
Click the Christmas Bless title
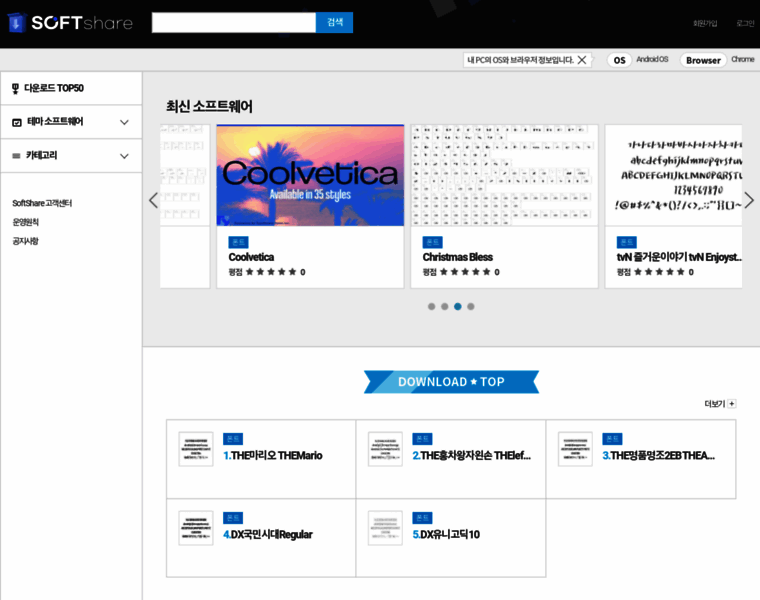pyautogui.click(x=458, y=257)
